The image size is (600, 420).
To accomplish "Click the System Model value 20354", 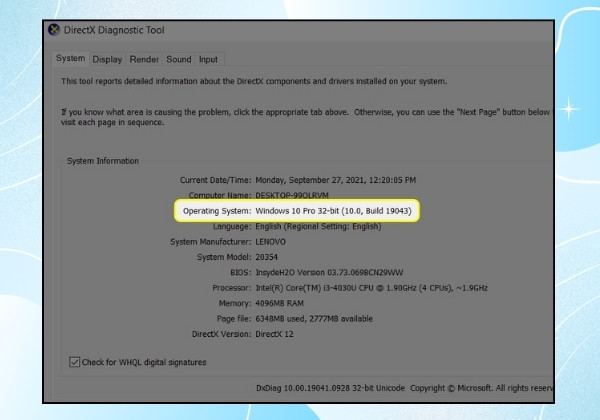I will click(267, 257).
